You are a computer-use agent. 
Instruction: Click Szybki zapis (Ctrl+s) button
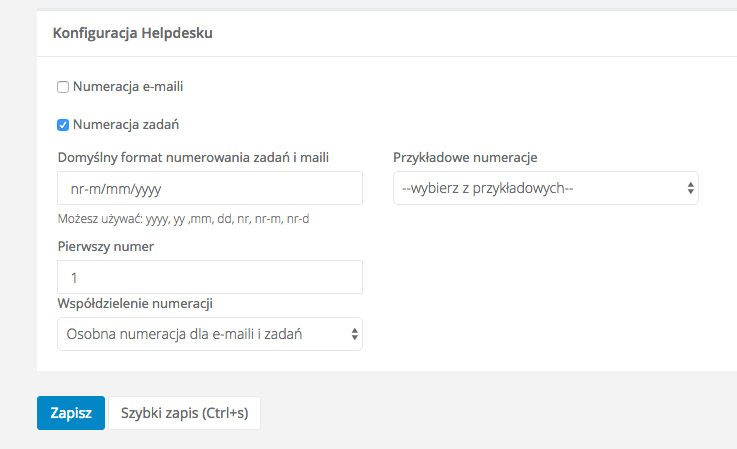click(x=184, y=412)
